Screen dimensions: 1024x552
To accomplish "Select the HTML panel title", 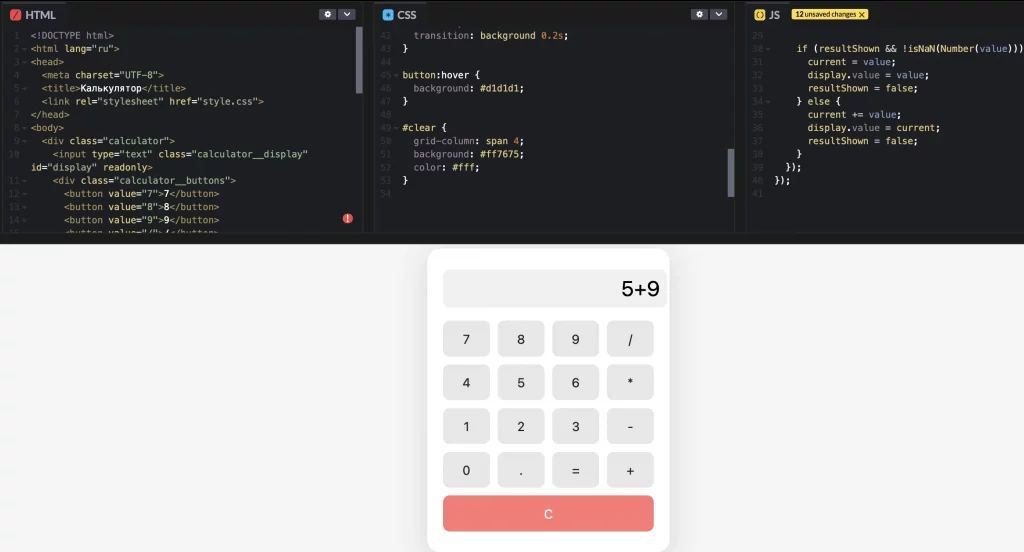I will (x=40, y=14).
